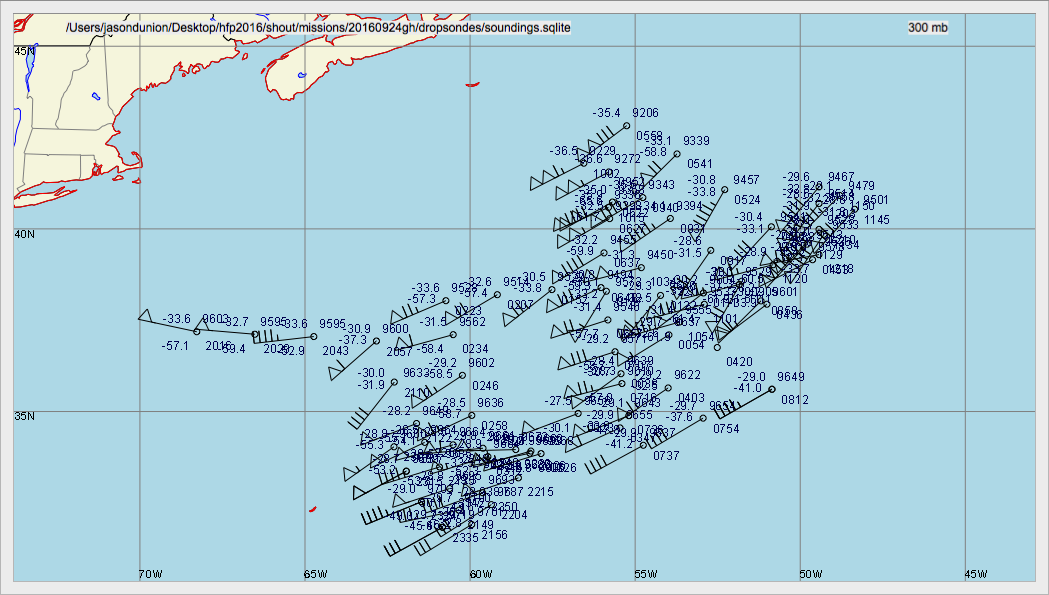Select the '0420' time label
1049x595 pixels.
739,362
